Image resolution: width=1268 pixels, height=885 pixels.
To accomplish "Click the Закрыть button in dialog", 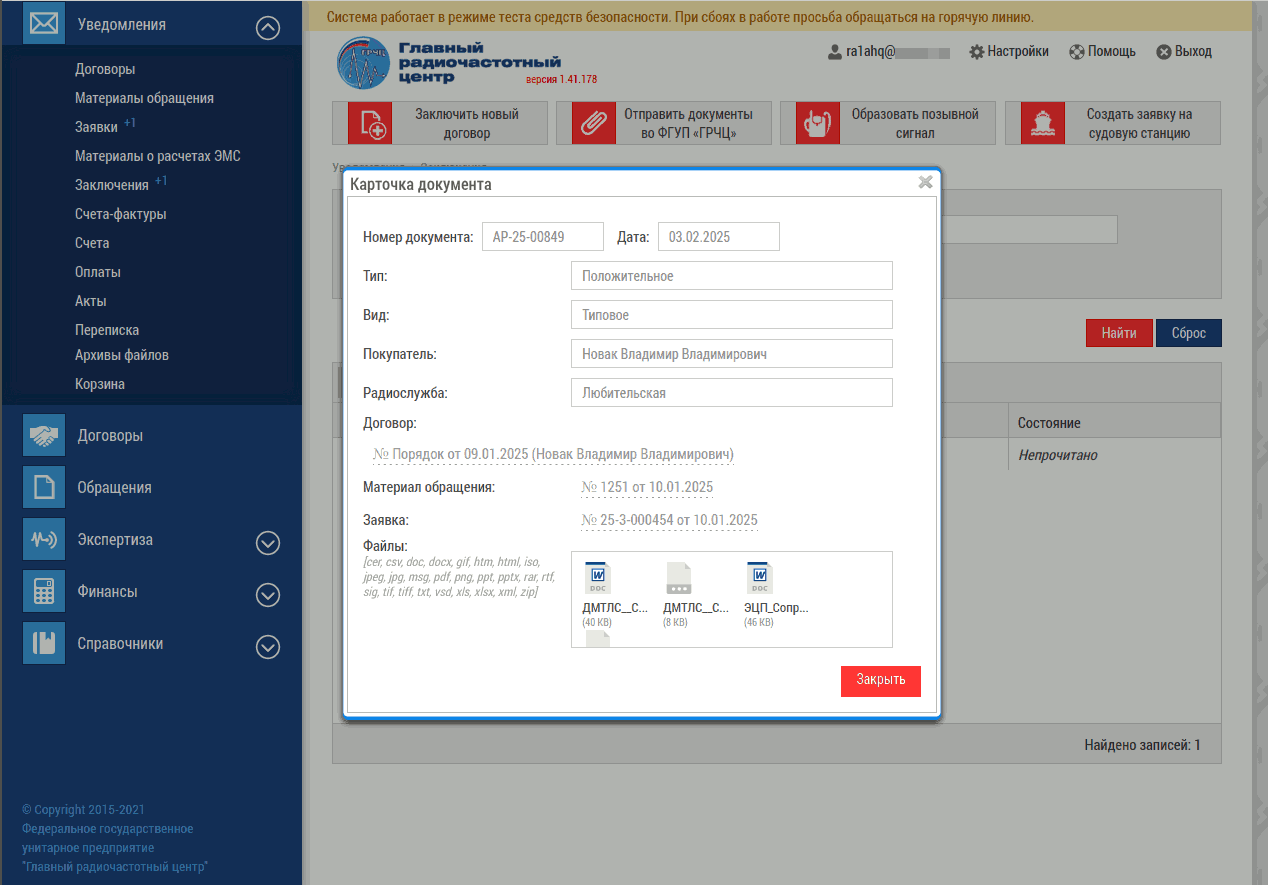I will (881, 680).
